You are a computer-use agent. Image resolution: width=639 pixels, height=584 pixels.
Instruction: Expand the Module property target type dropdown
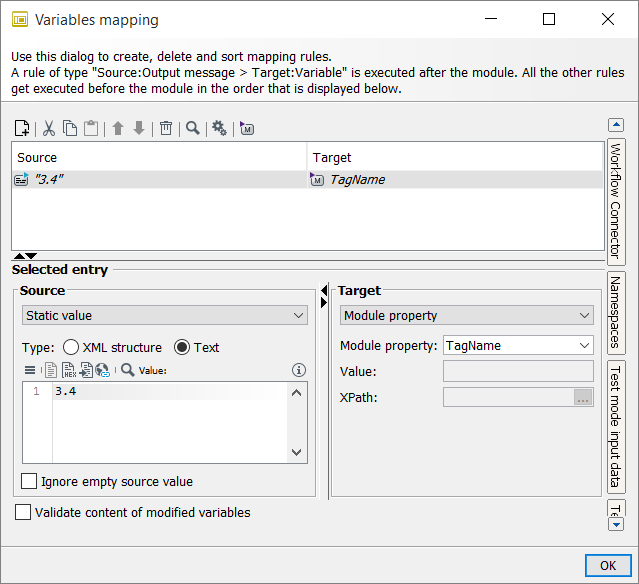pyautogui.click(x=467, y=315)
